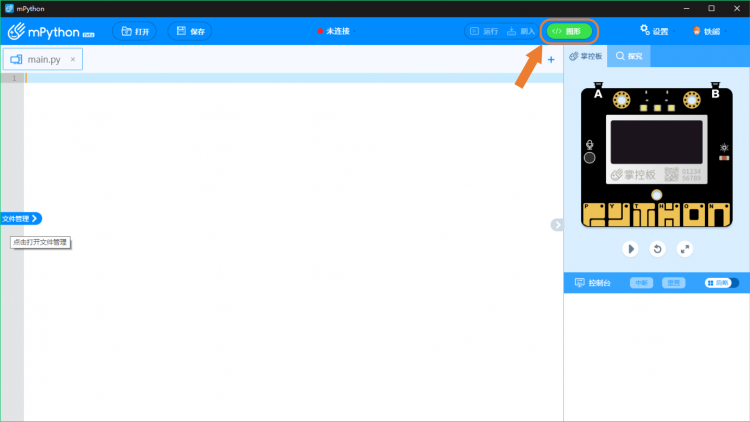Click touch pad H on the board
This screenshot has width=750, height=422.
[669, 215]
